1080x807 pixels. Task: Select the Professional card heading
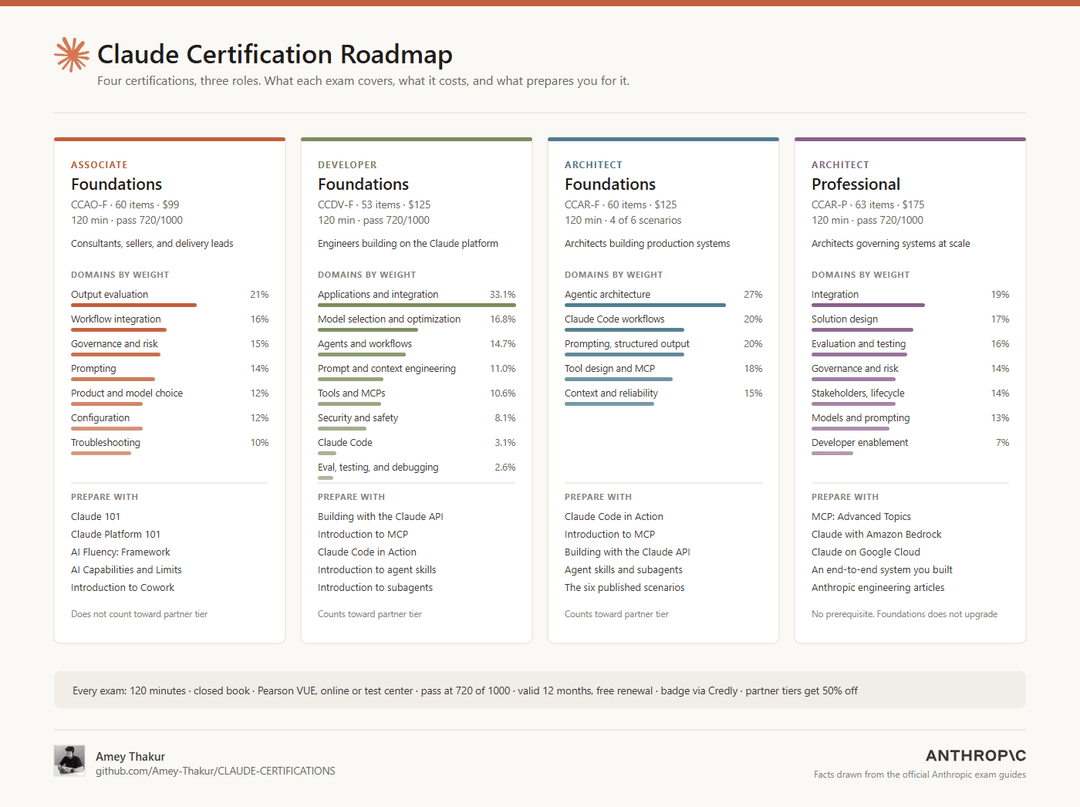(x=855, y=184)
